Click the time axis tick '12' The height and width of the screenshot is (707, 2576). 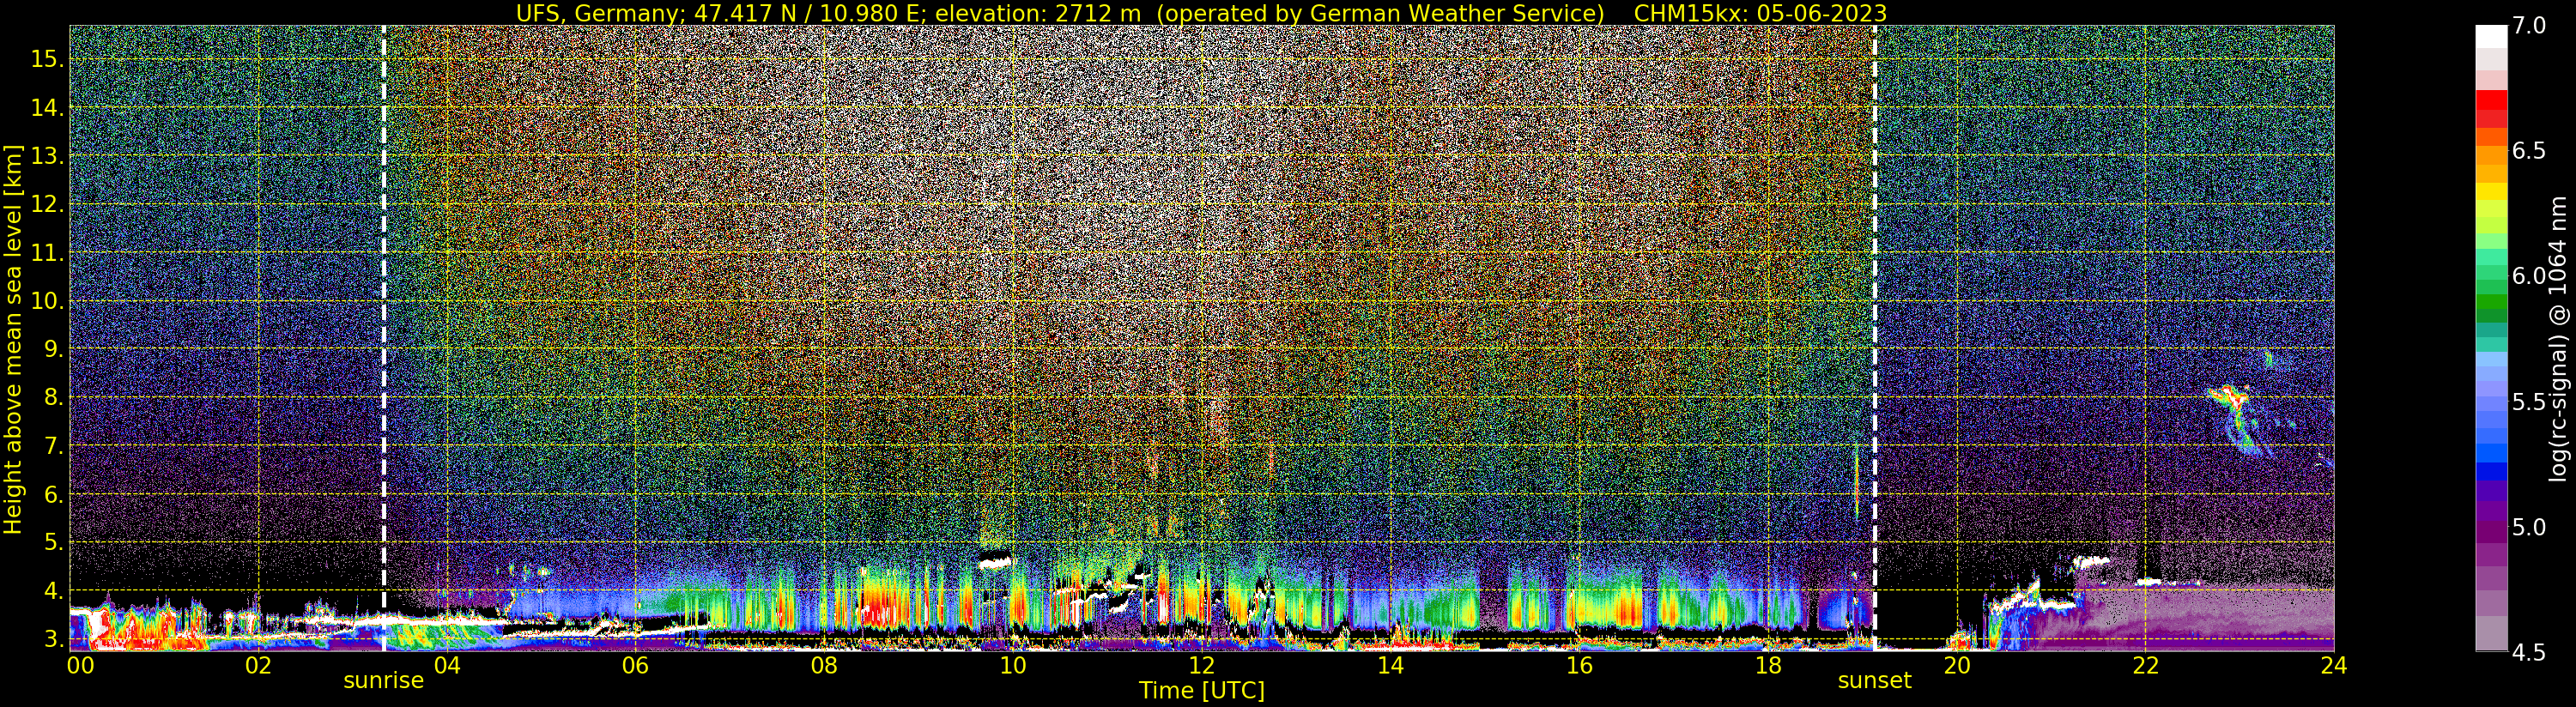coord(1201,664)
